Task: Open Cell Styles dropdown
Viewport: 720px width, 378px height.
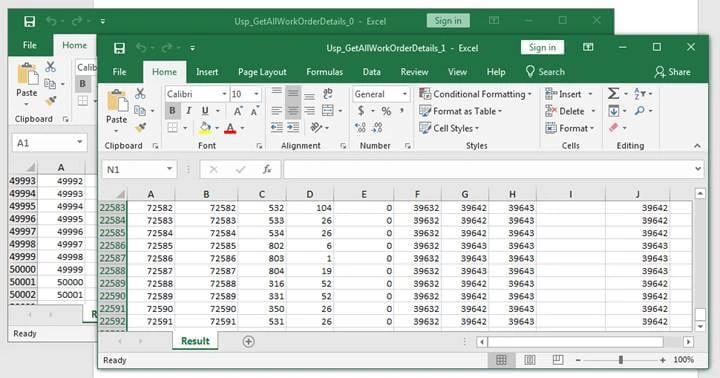Action: pyautogui.click(x=449, y=128)
